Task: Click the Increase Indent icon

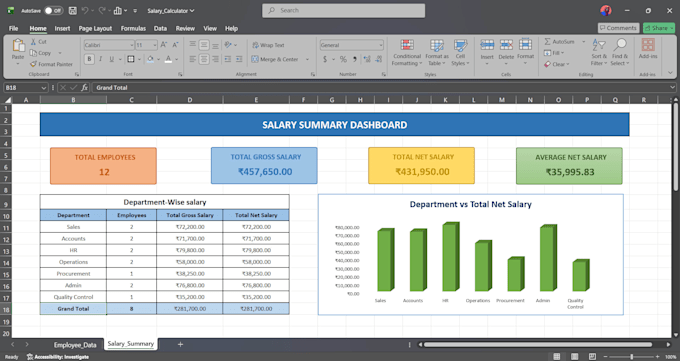Action: 239,59
